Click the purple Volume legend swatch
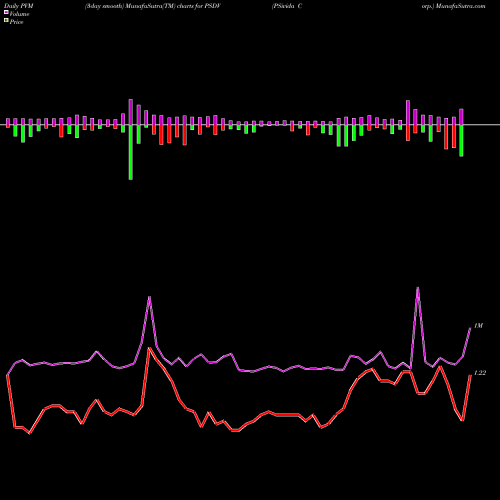The image size is (500, 500). (6, 13)
